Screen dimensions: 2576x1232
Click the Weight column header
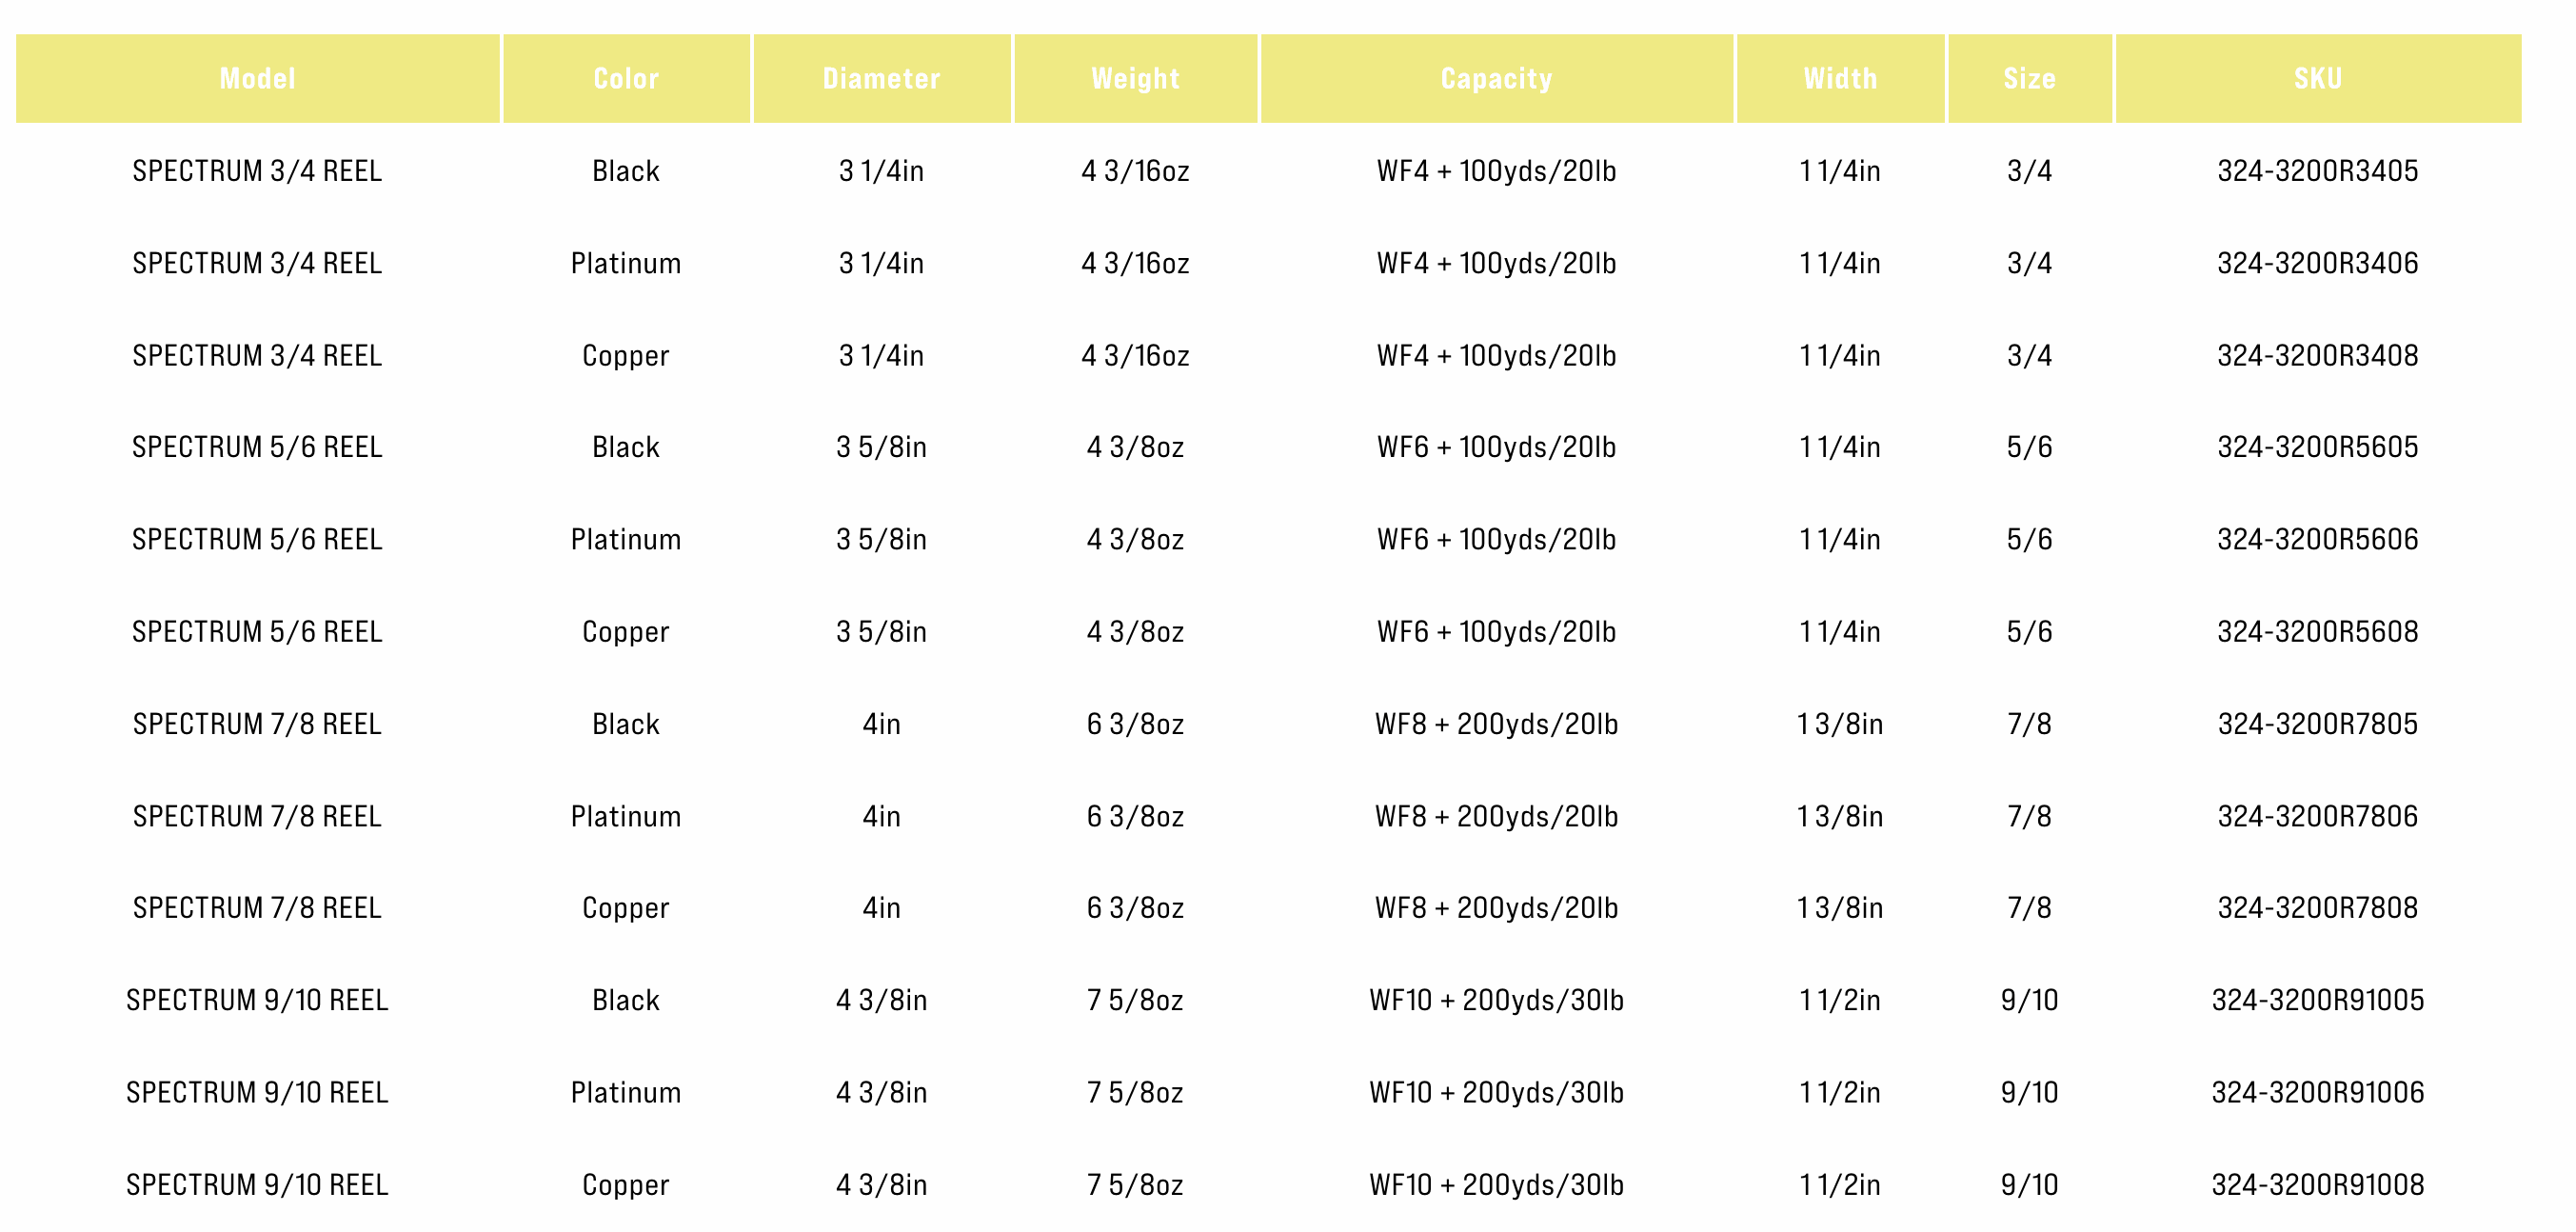[x=1135, y=79]
